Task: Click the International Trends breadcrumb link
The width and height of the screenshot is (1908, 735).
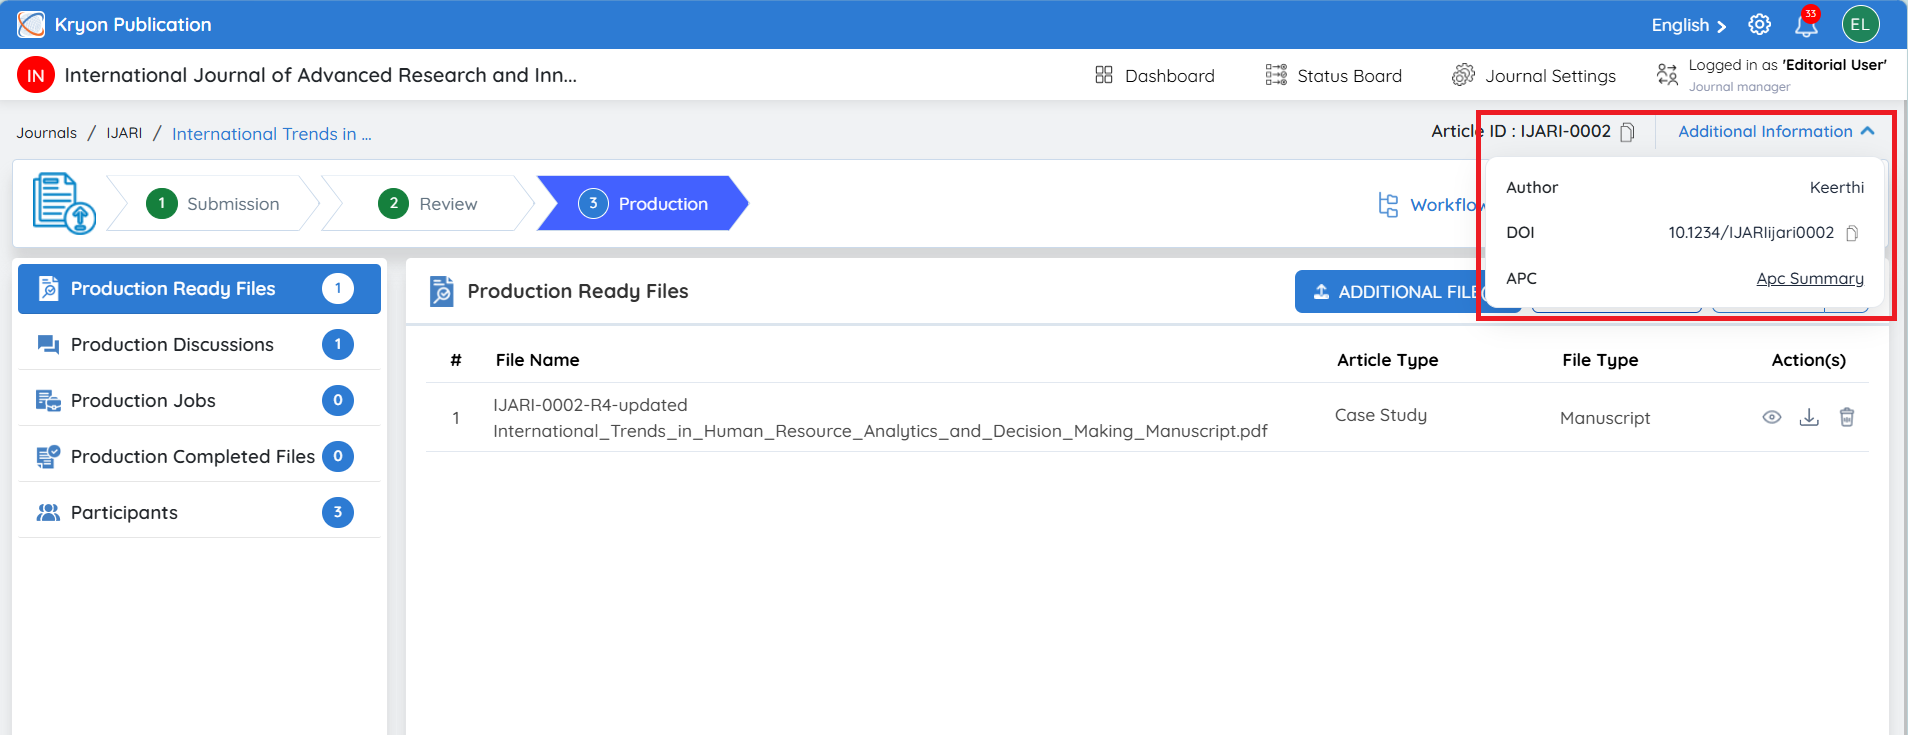Action: [271, 134]
